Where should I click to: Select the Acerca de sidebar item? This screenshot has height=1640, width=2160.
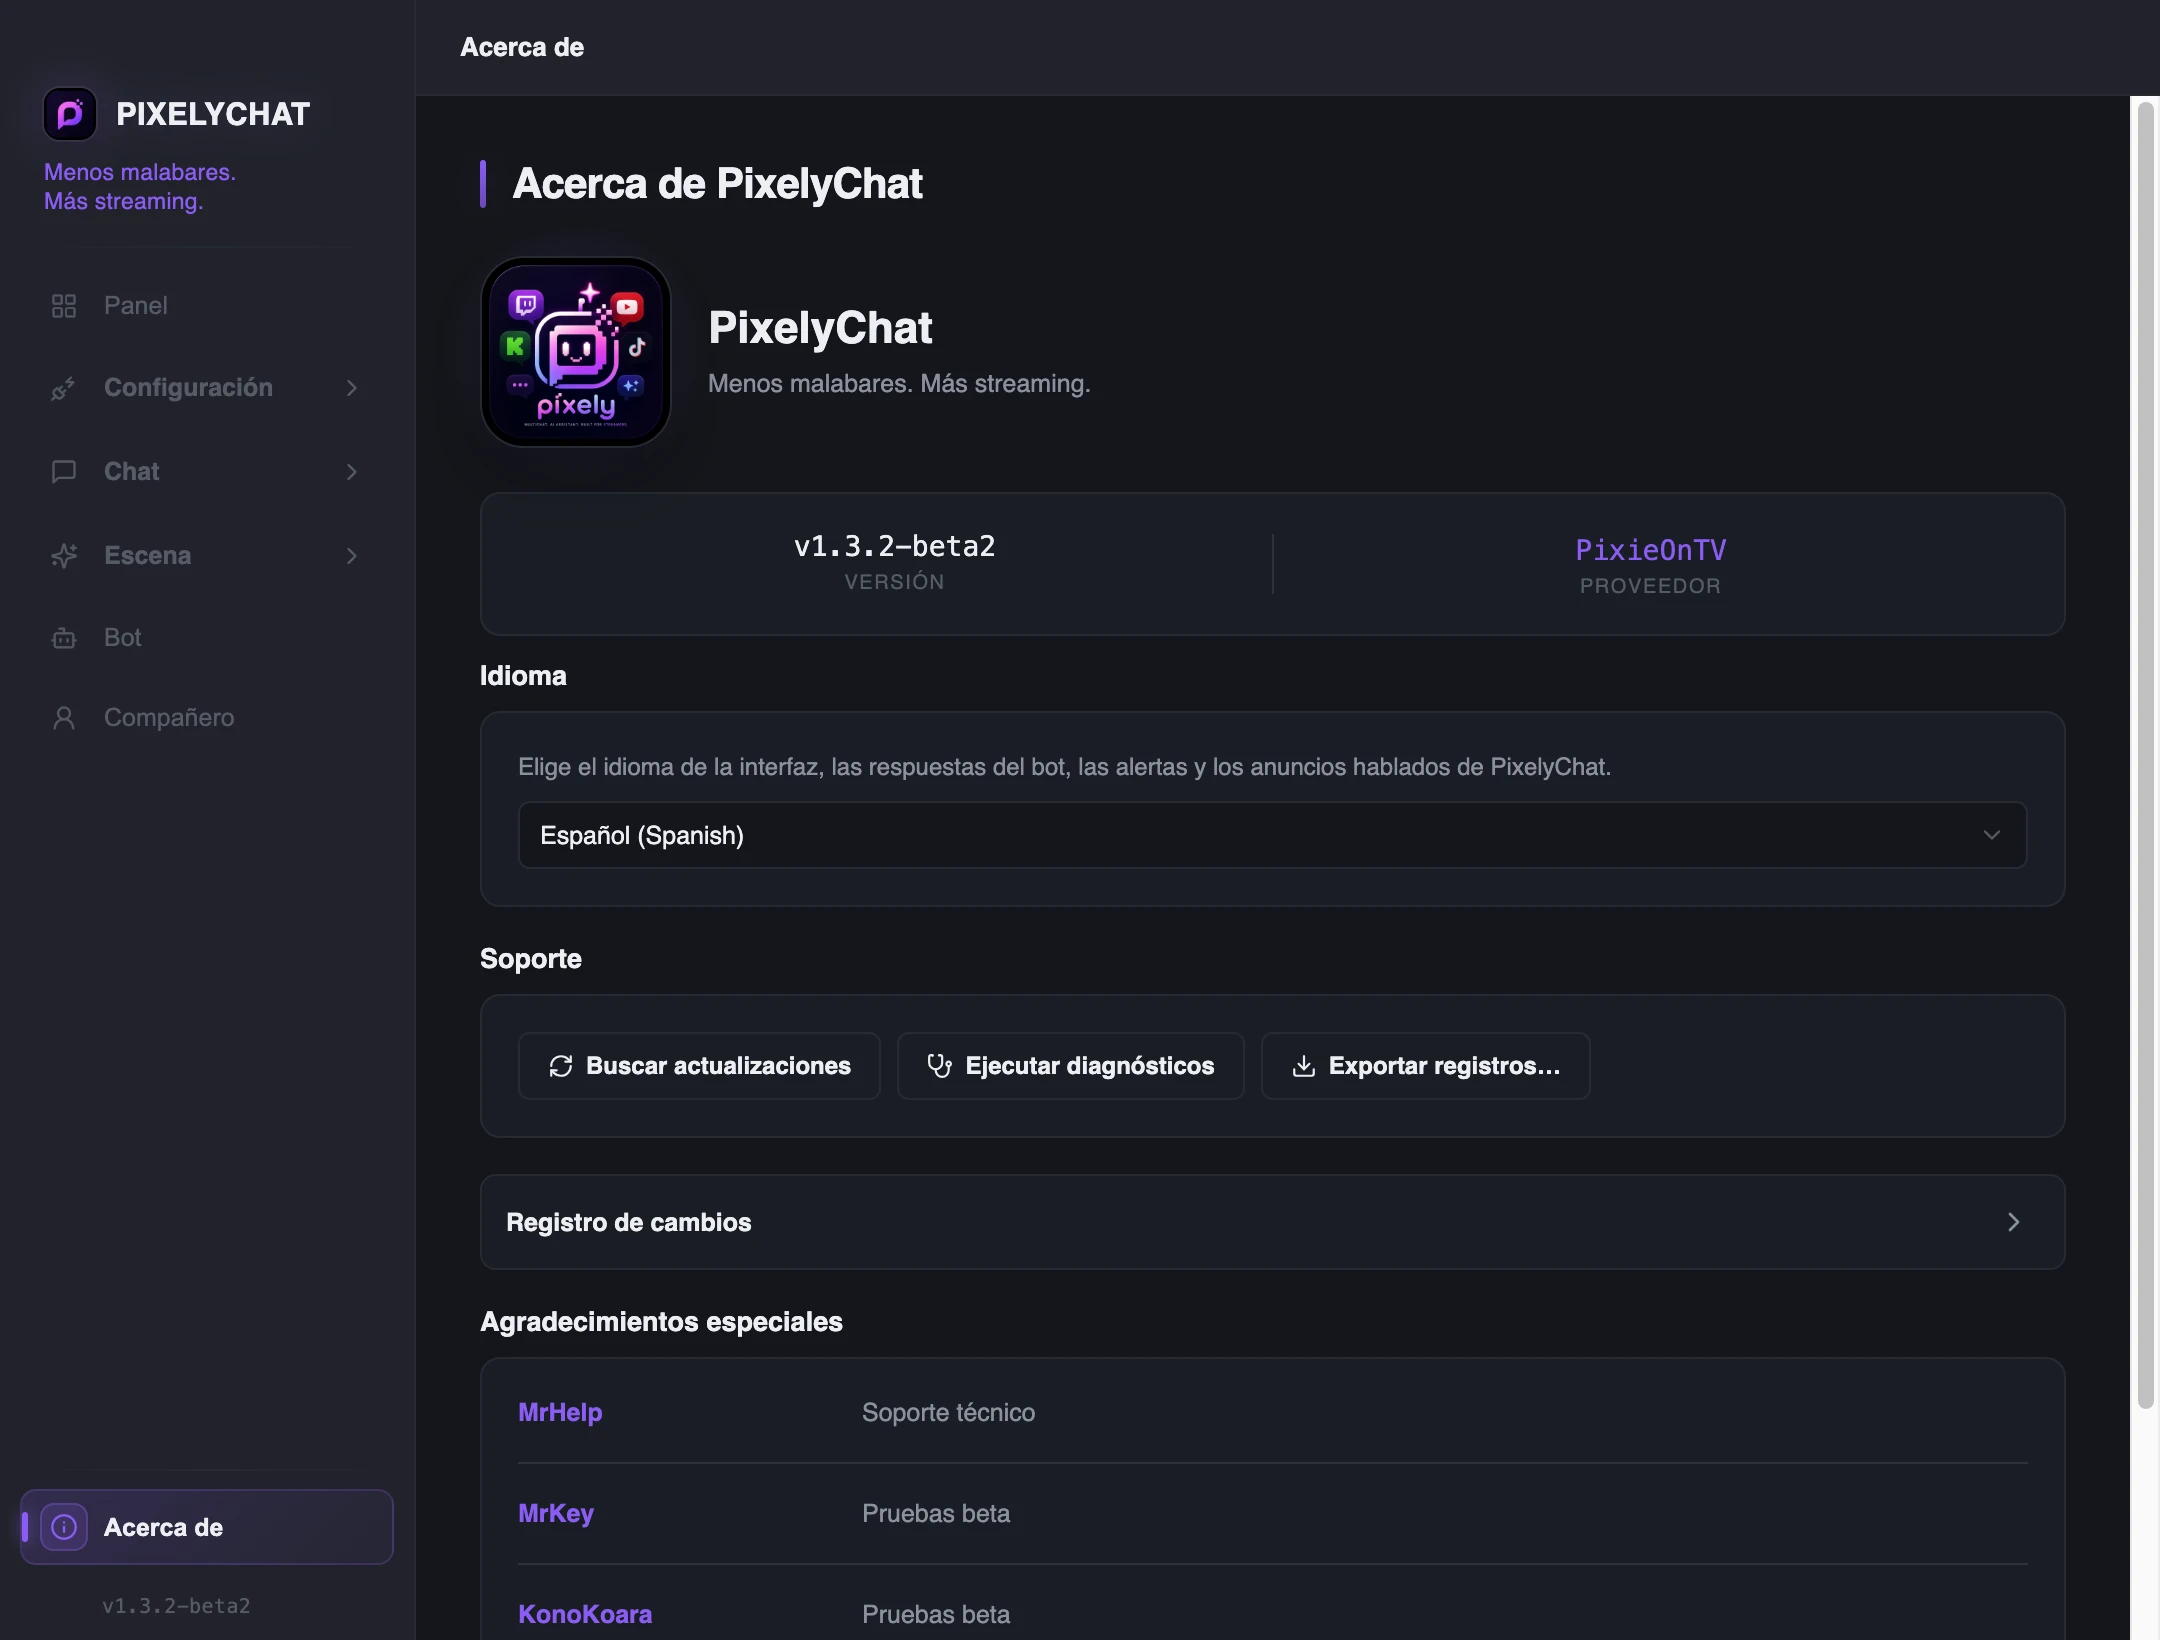(x=207, y=1527)
